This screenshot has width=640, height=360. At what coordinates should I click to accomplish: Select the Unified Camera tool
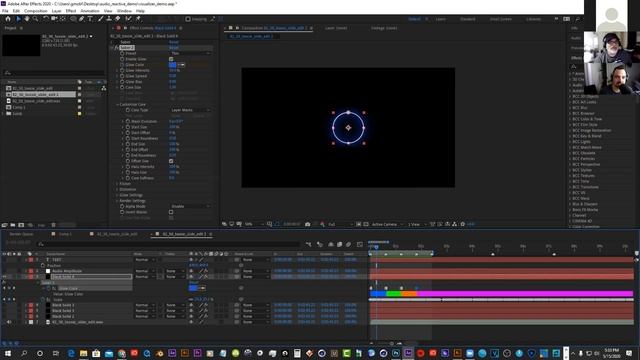[x=54, y=19]
